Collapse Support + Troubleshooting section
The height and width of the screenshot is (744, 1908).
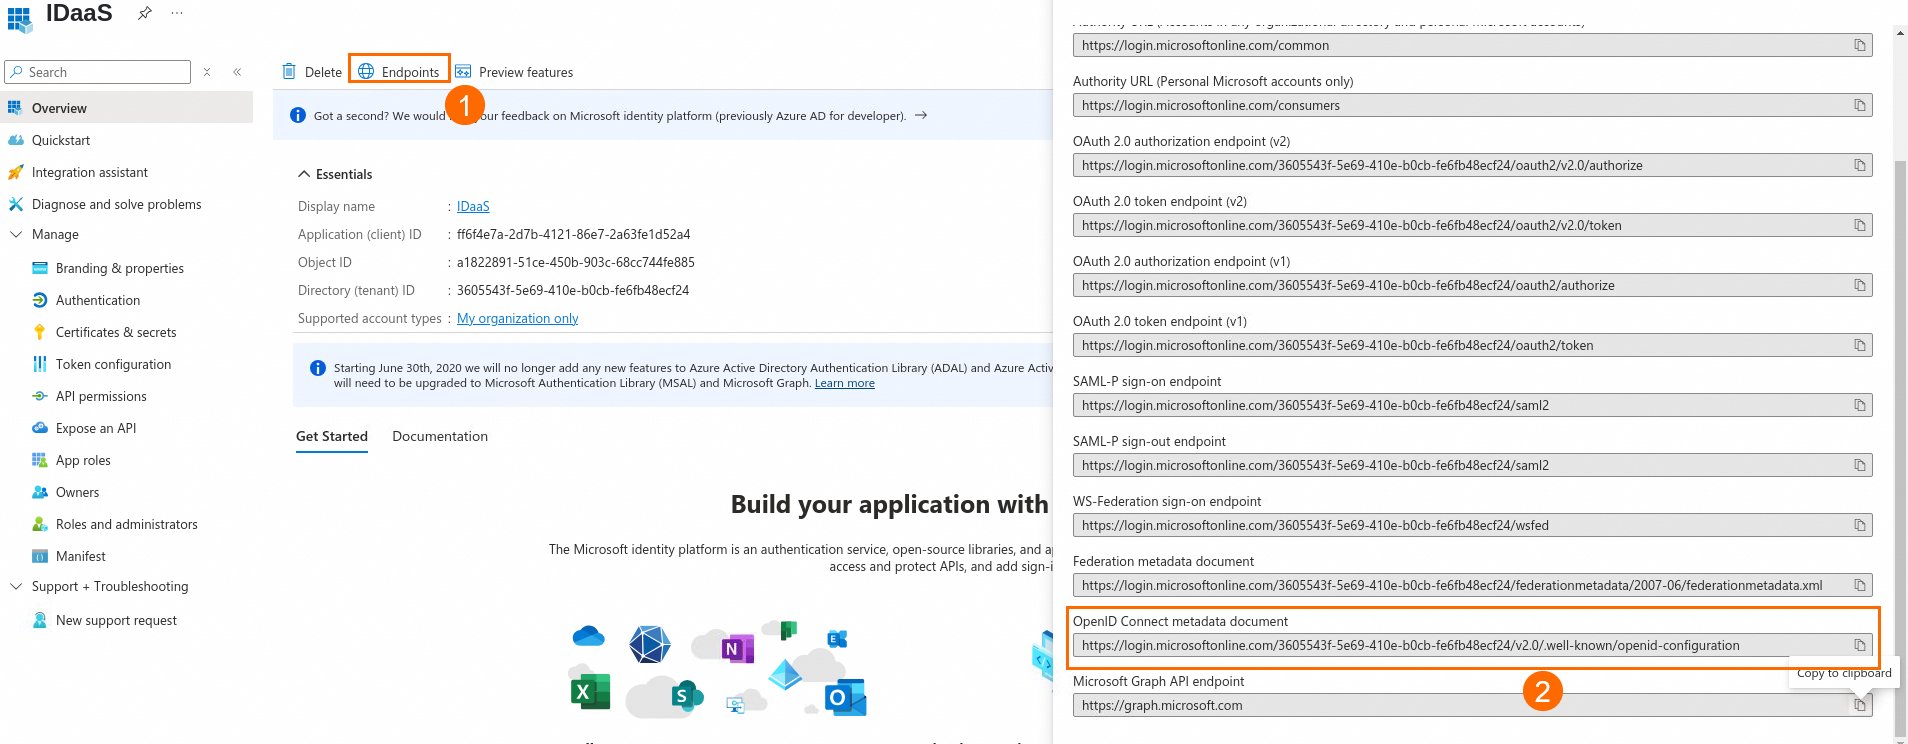click(16, 586)
